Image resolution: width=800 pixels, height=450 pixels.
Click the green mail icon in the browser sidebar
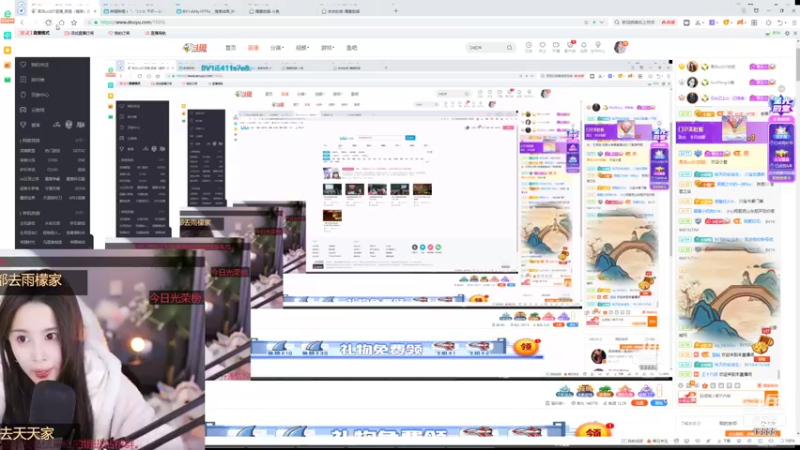point(7,80)
